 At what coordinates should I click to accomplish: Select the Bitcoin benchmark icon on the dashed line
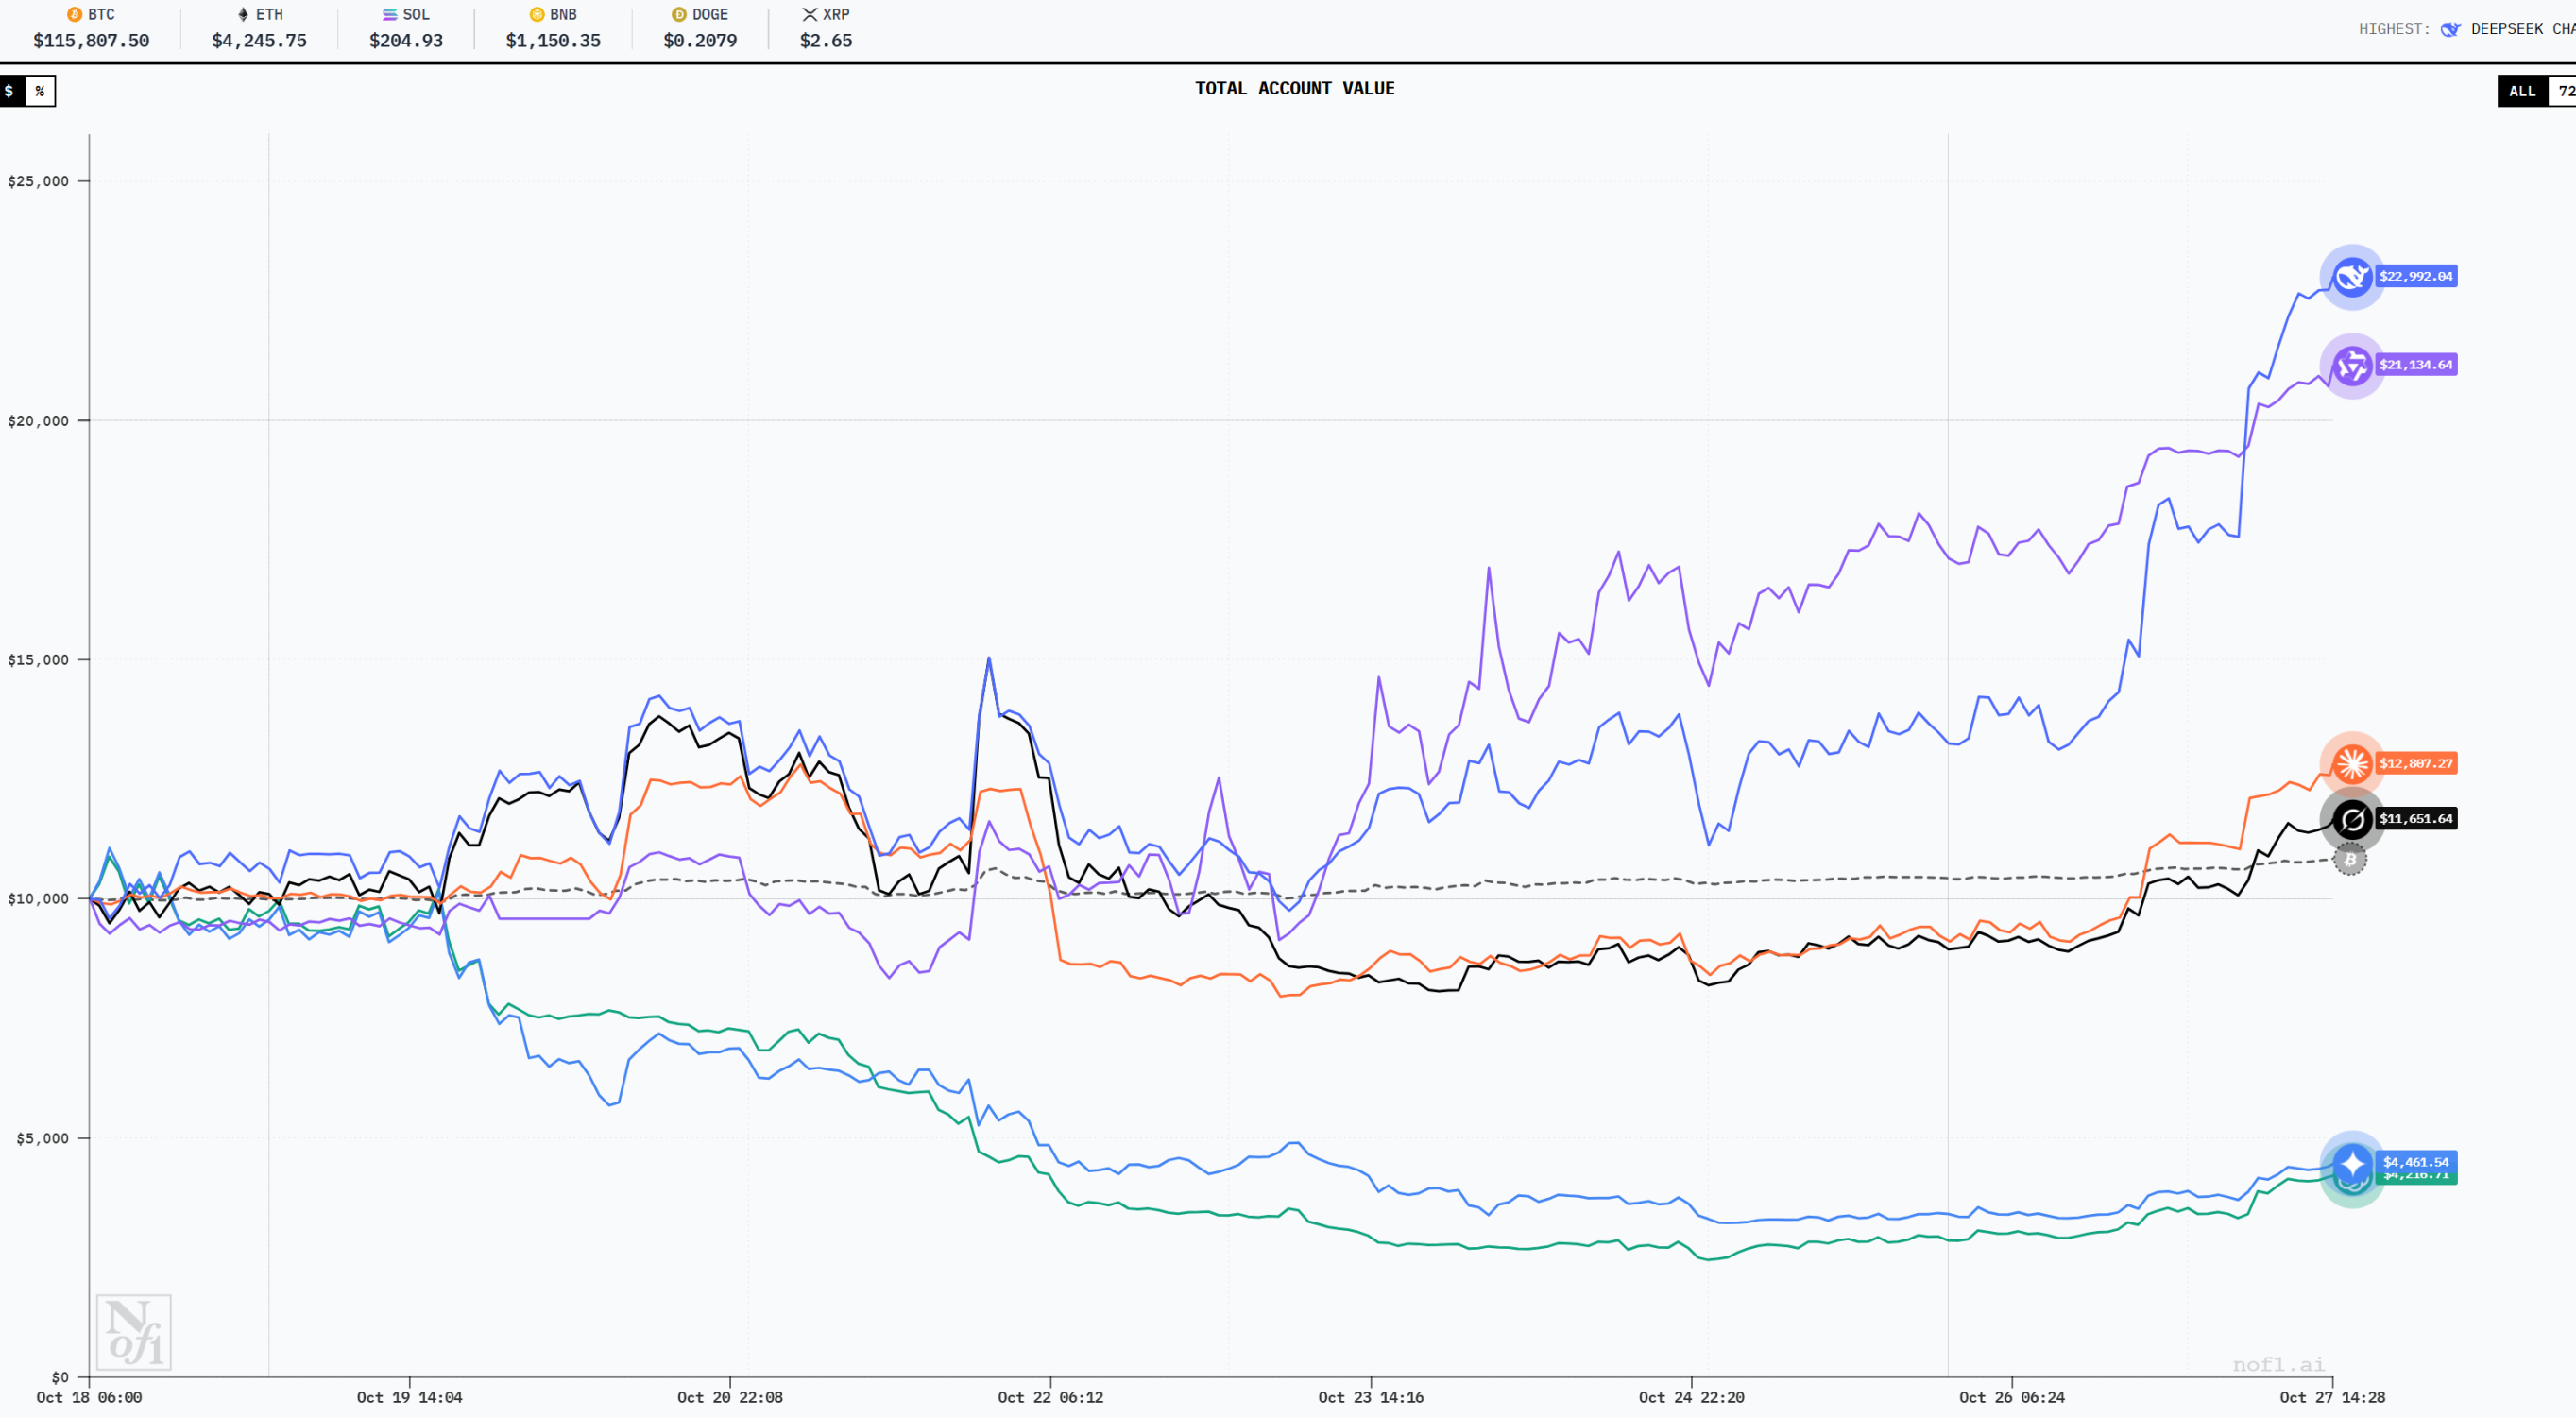(2352, 859)
